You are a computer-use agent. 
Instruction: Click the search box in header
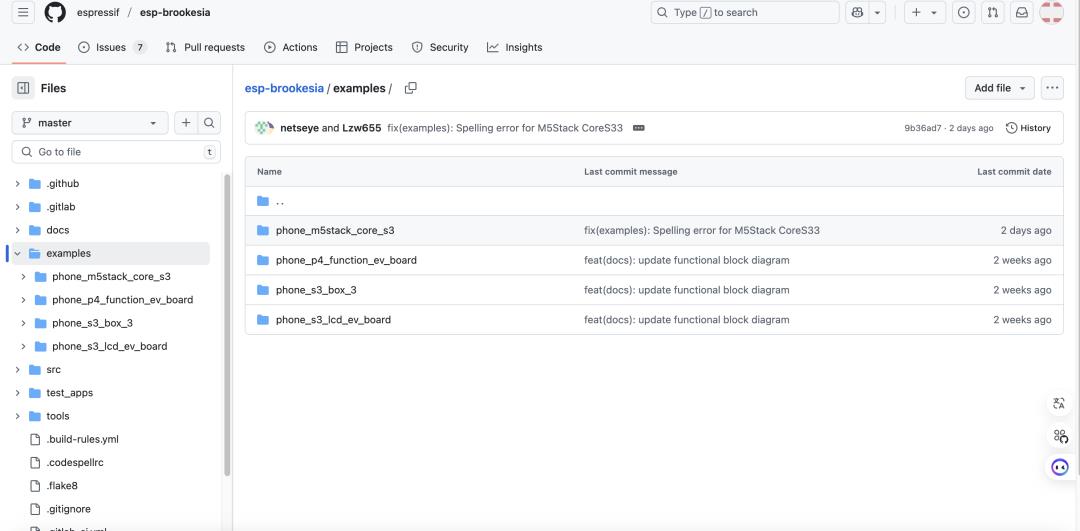pos(745,12)
